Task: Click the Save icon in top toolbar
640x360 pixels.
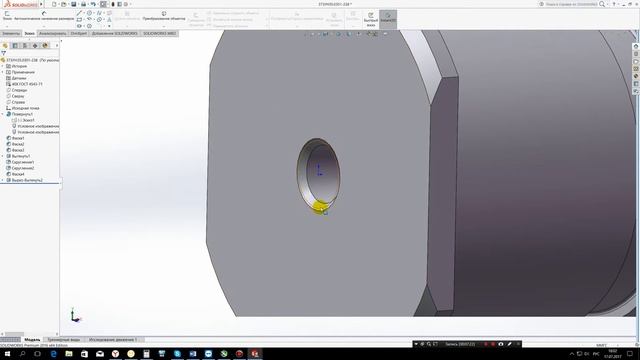Action: pos(73,4)
